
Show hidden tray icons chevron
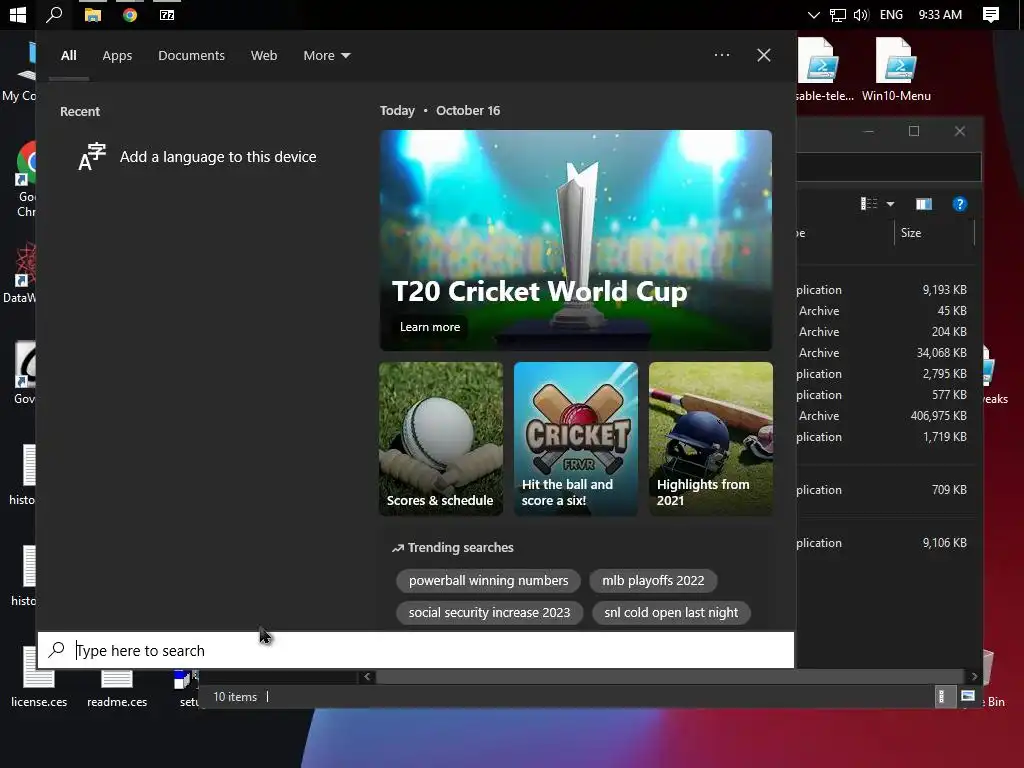point(813,14)
